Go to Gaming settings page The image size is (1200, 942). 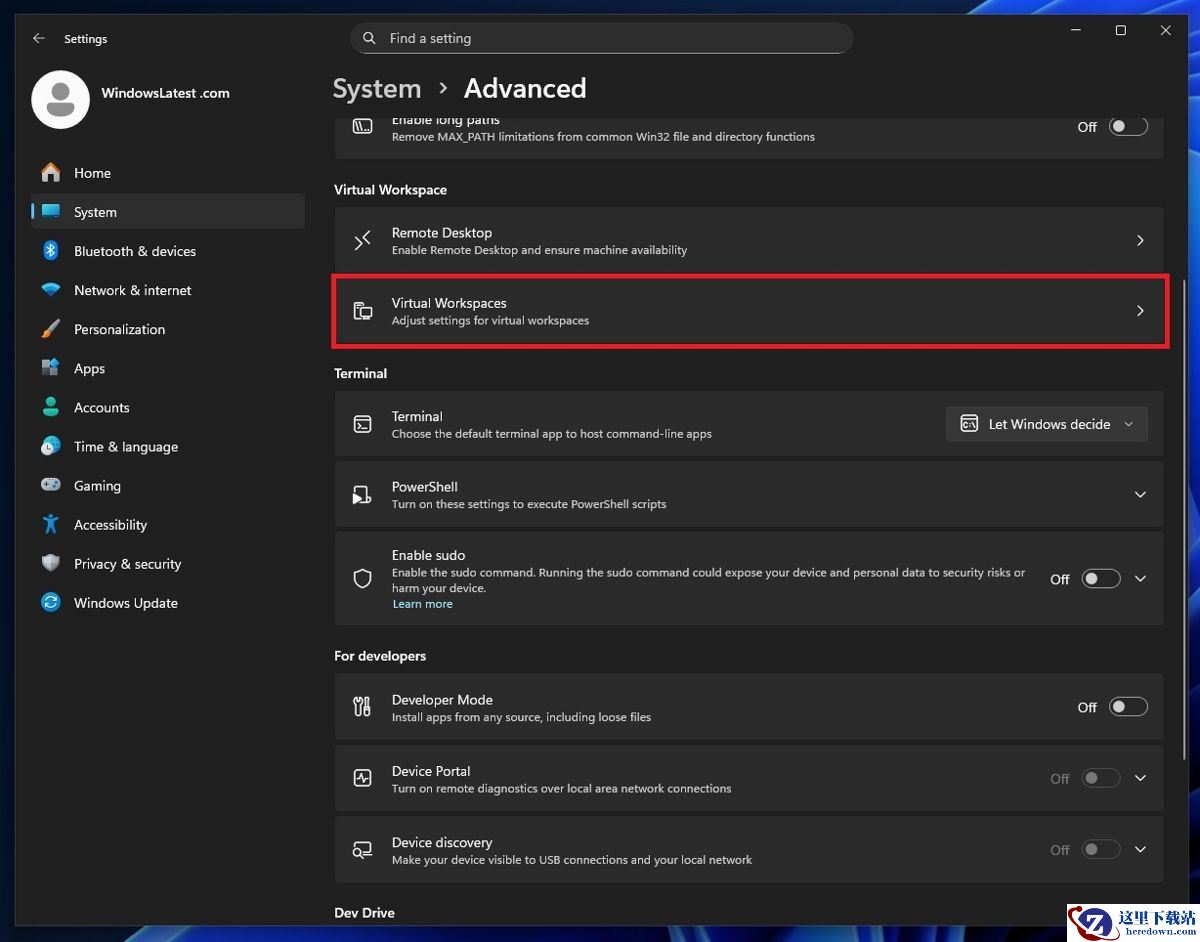(x=97, y=486)
